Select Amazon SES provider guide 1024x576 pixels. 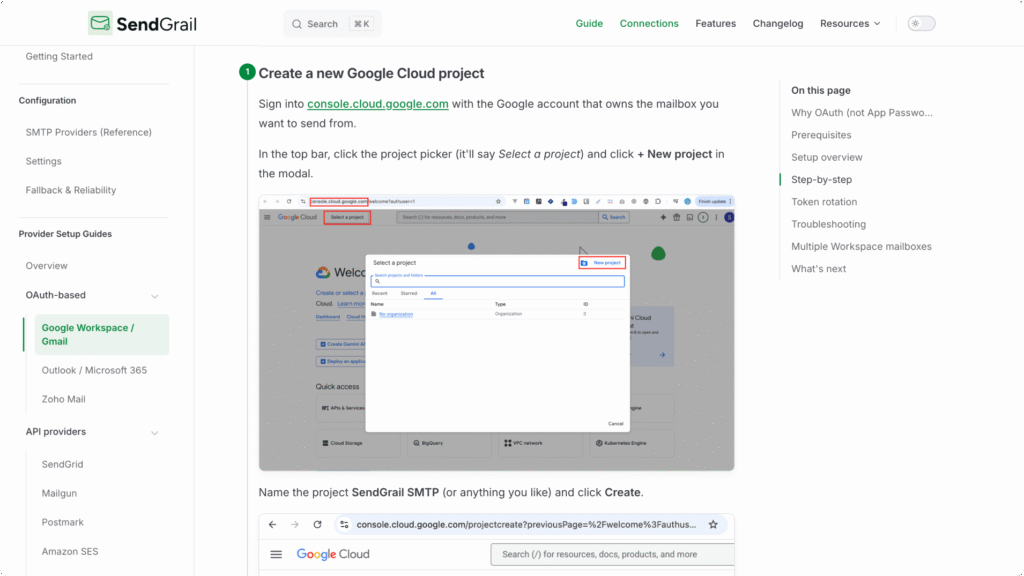70,551
